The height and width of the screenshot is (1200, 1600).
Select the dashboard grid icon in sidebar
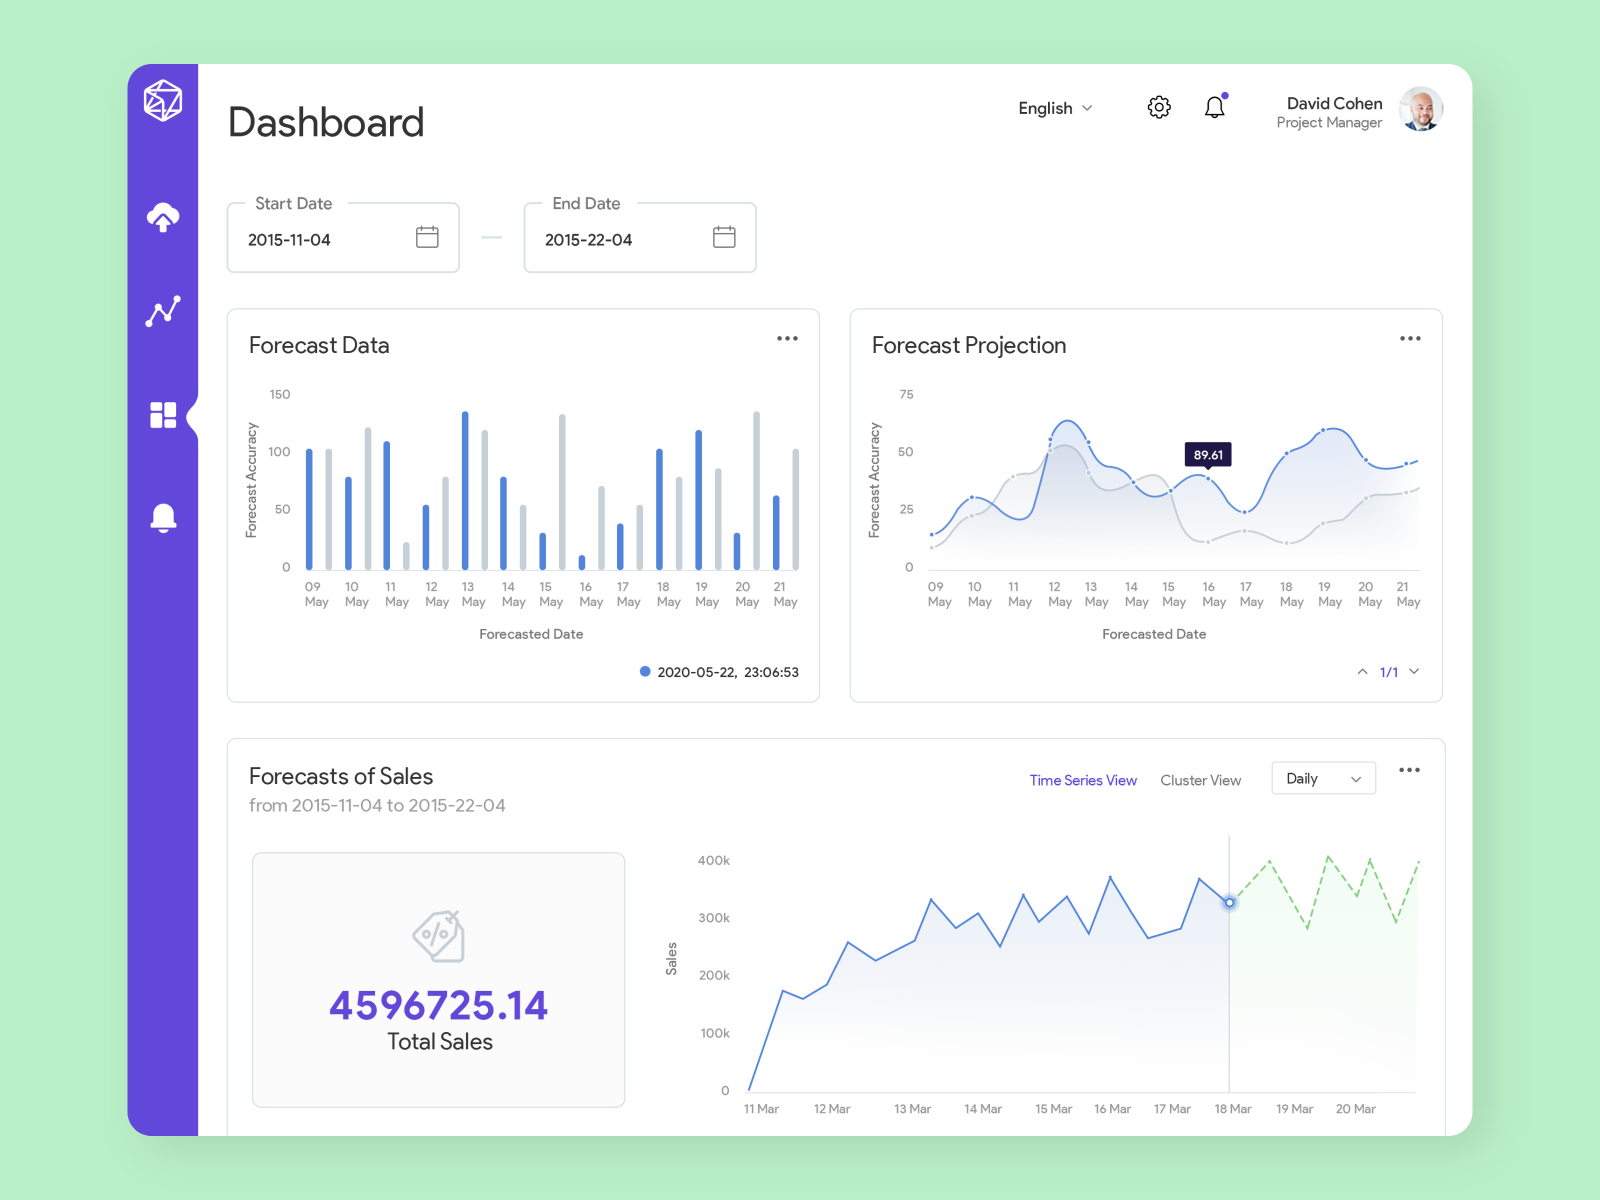click(164, 414)
